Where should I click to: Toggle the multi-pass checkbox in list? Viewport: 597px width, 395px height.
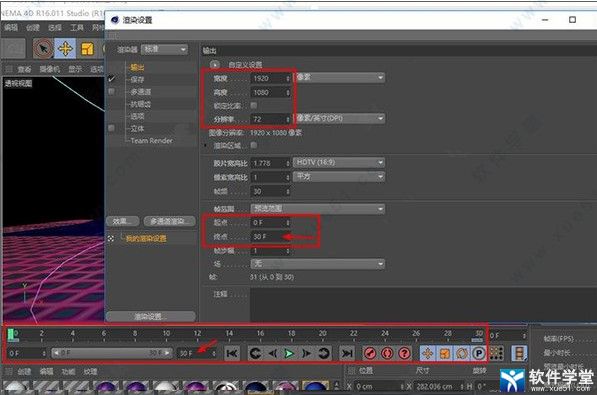click(111, 91)
